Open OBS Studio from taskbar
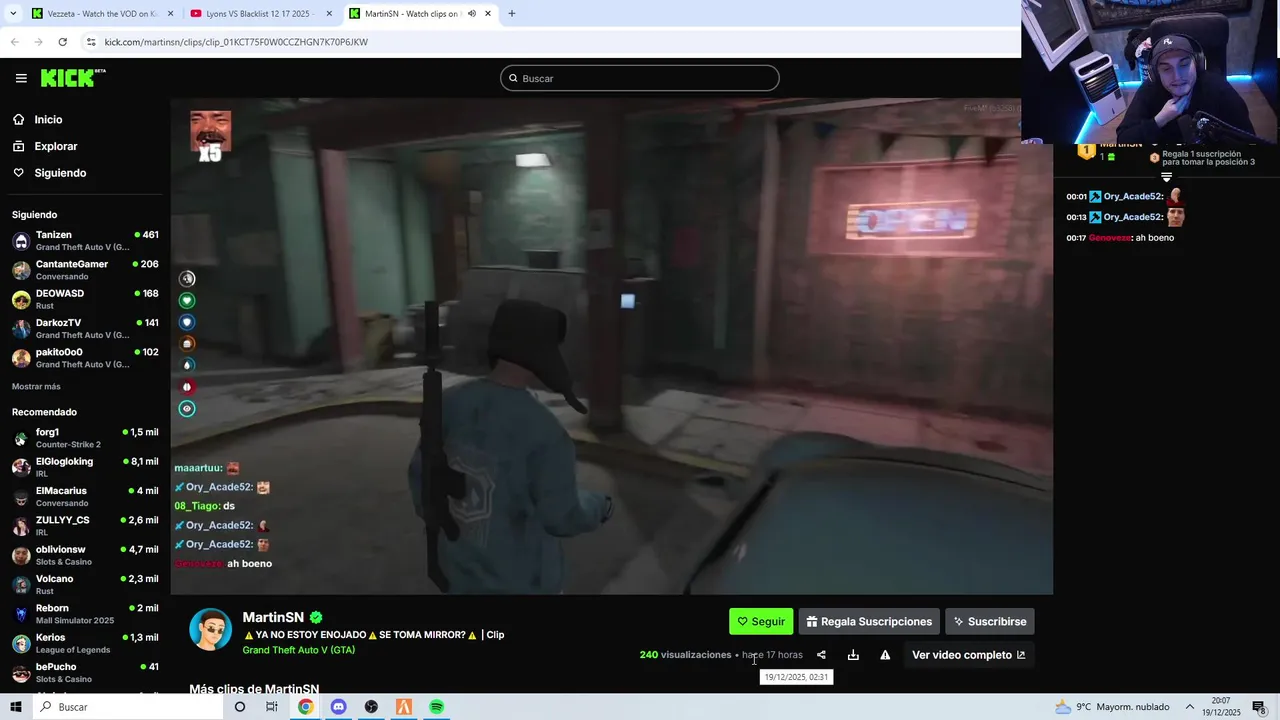Screen dimensions: 1280x720 pyautogui.click(x=371, y=707)
